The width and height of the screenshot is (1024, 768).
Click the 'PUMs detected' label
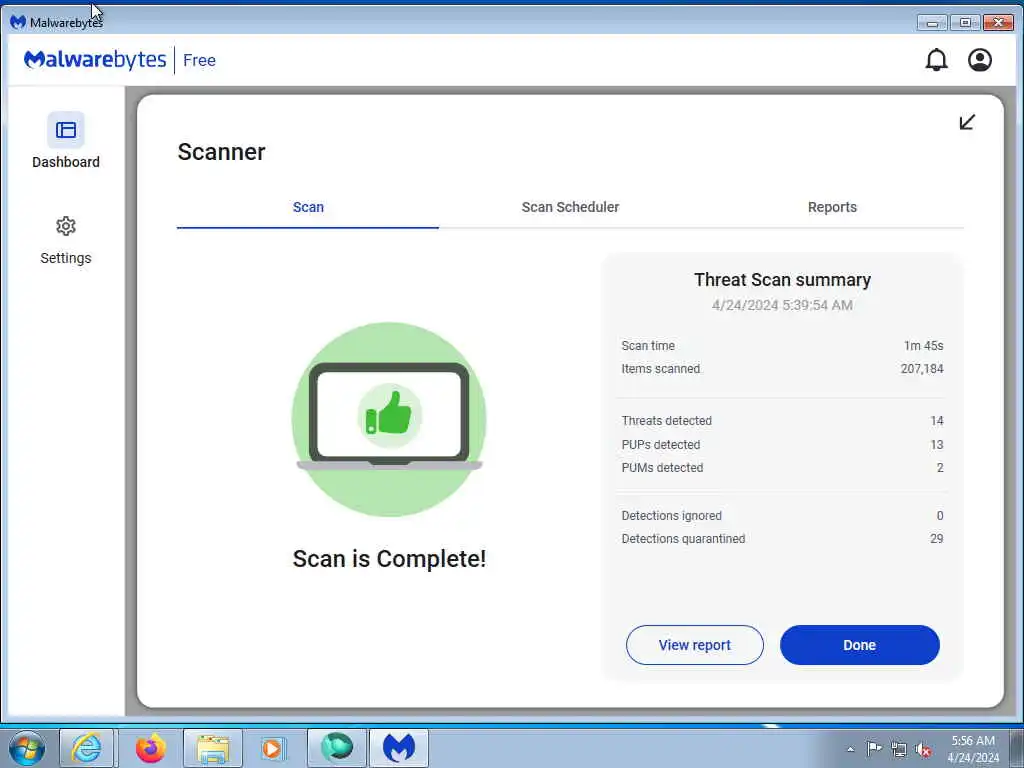662,468
